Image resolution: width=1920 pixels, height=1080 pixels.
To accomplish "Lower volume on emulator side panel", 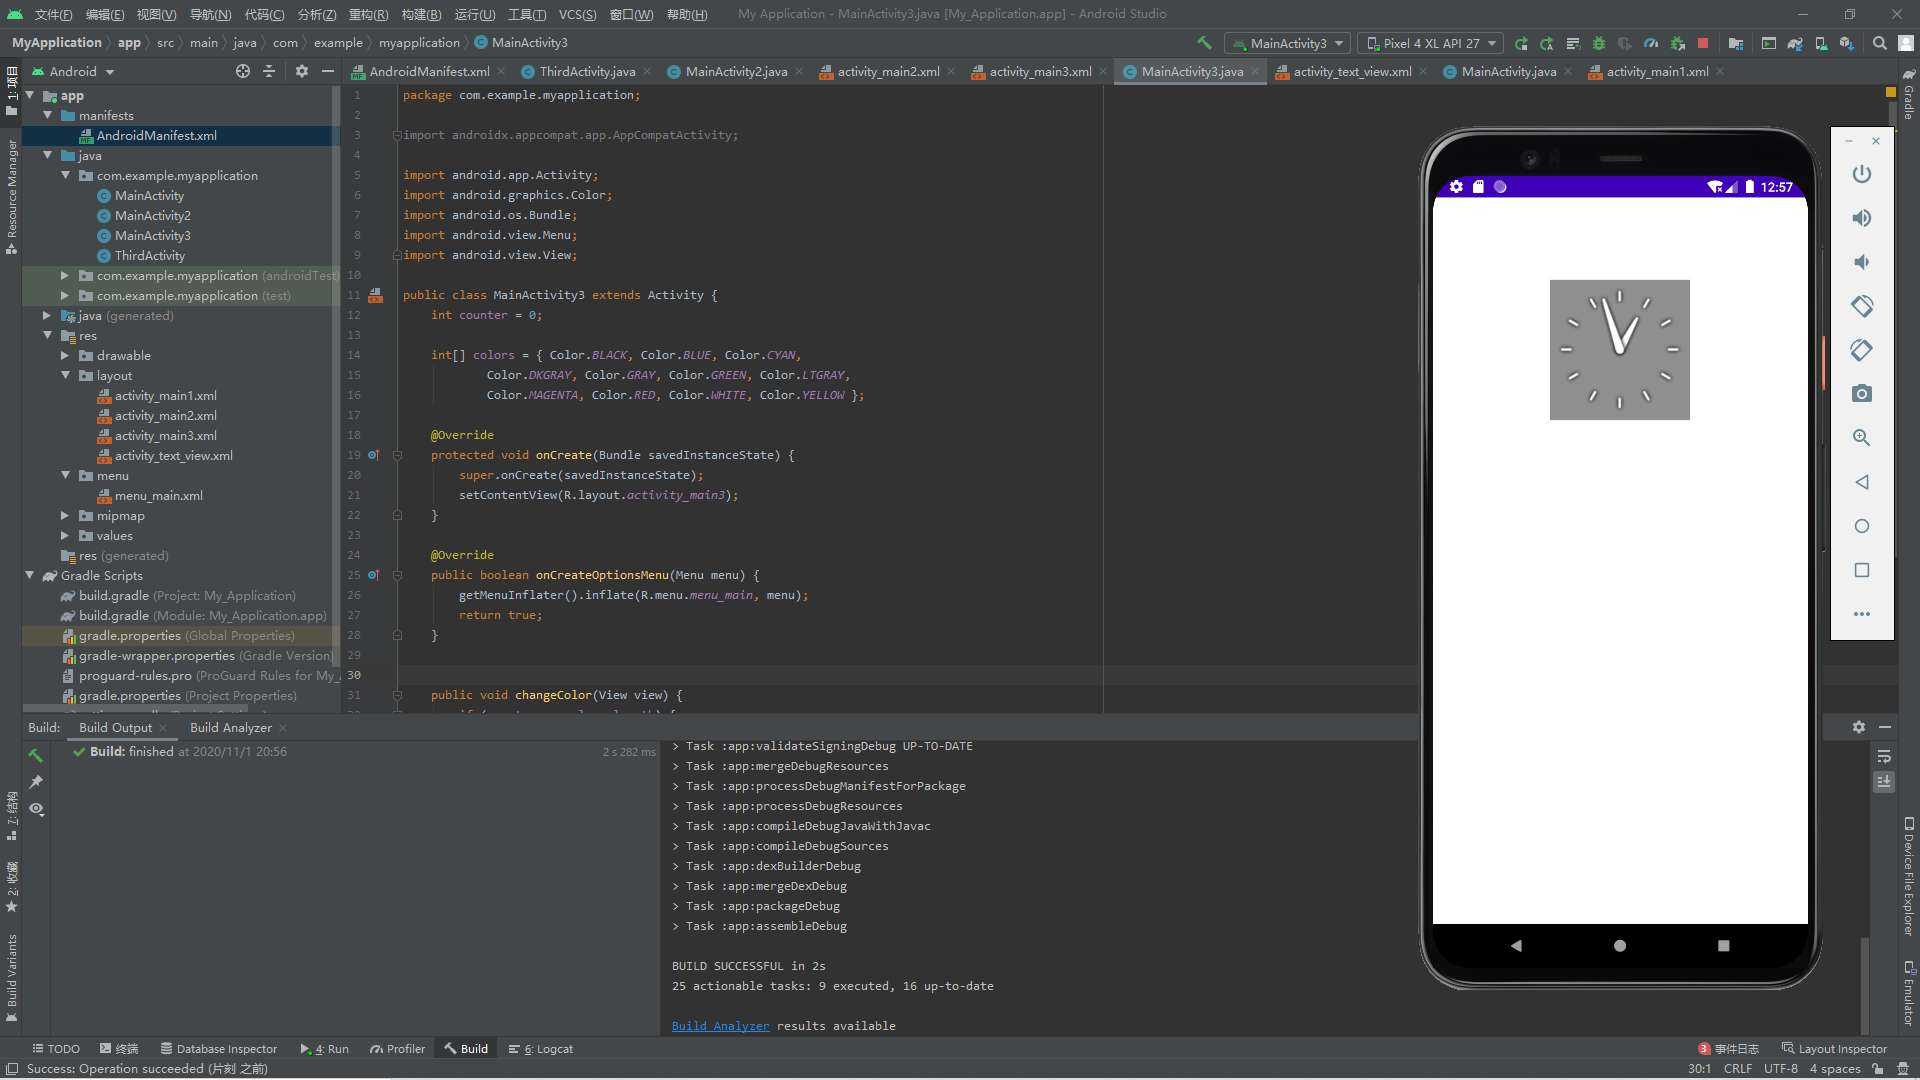I will (1861, 262).
